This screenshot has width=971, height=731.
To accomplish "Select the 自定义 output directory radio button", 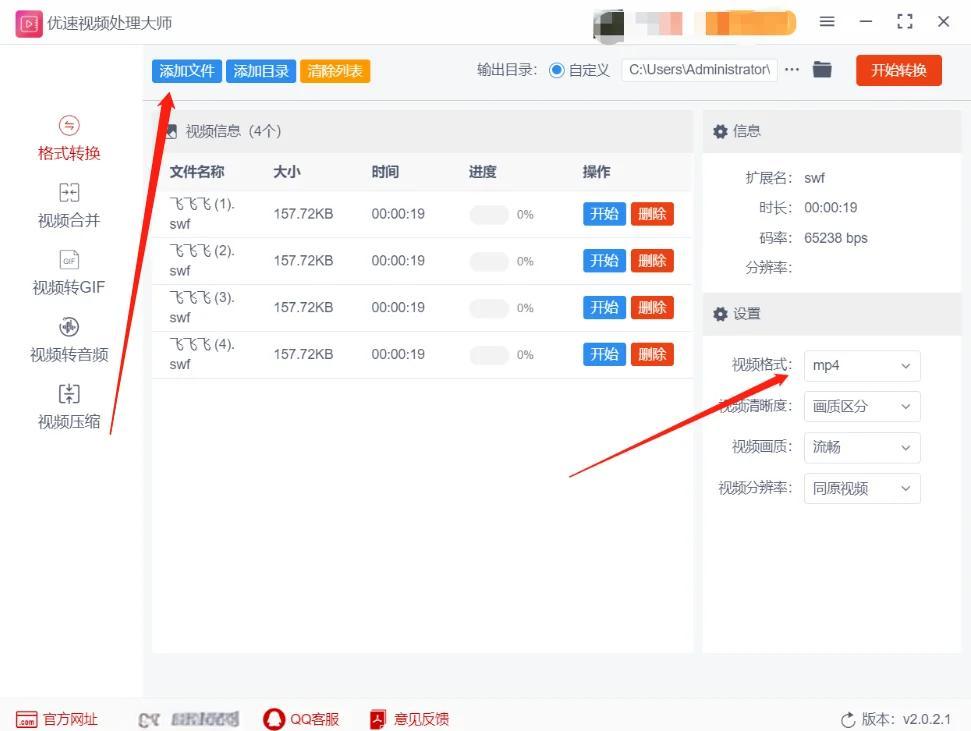I will point(557,70).
